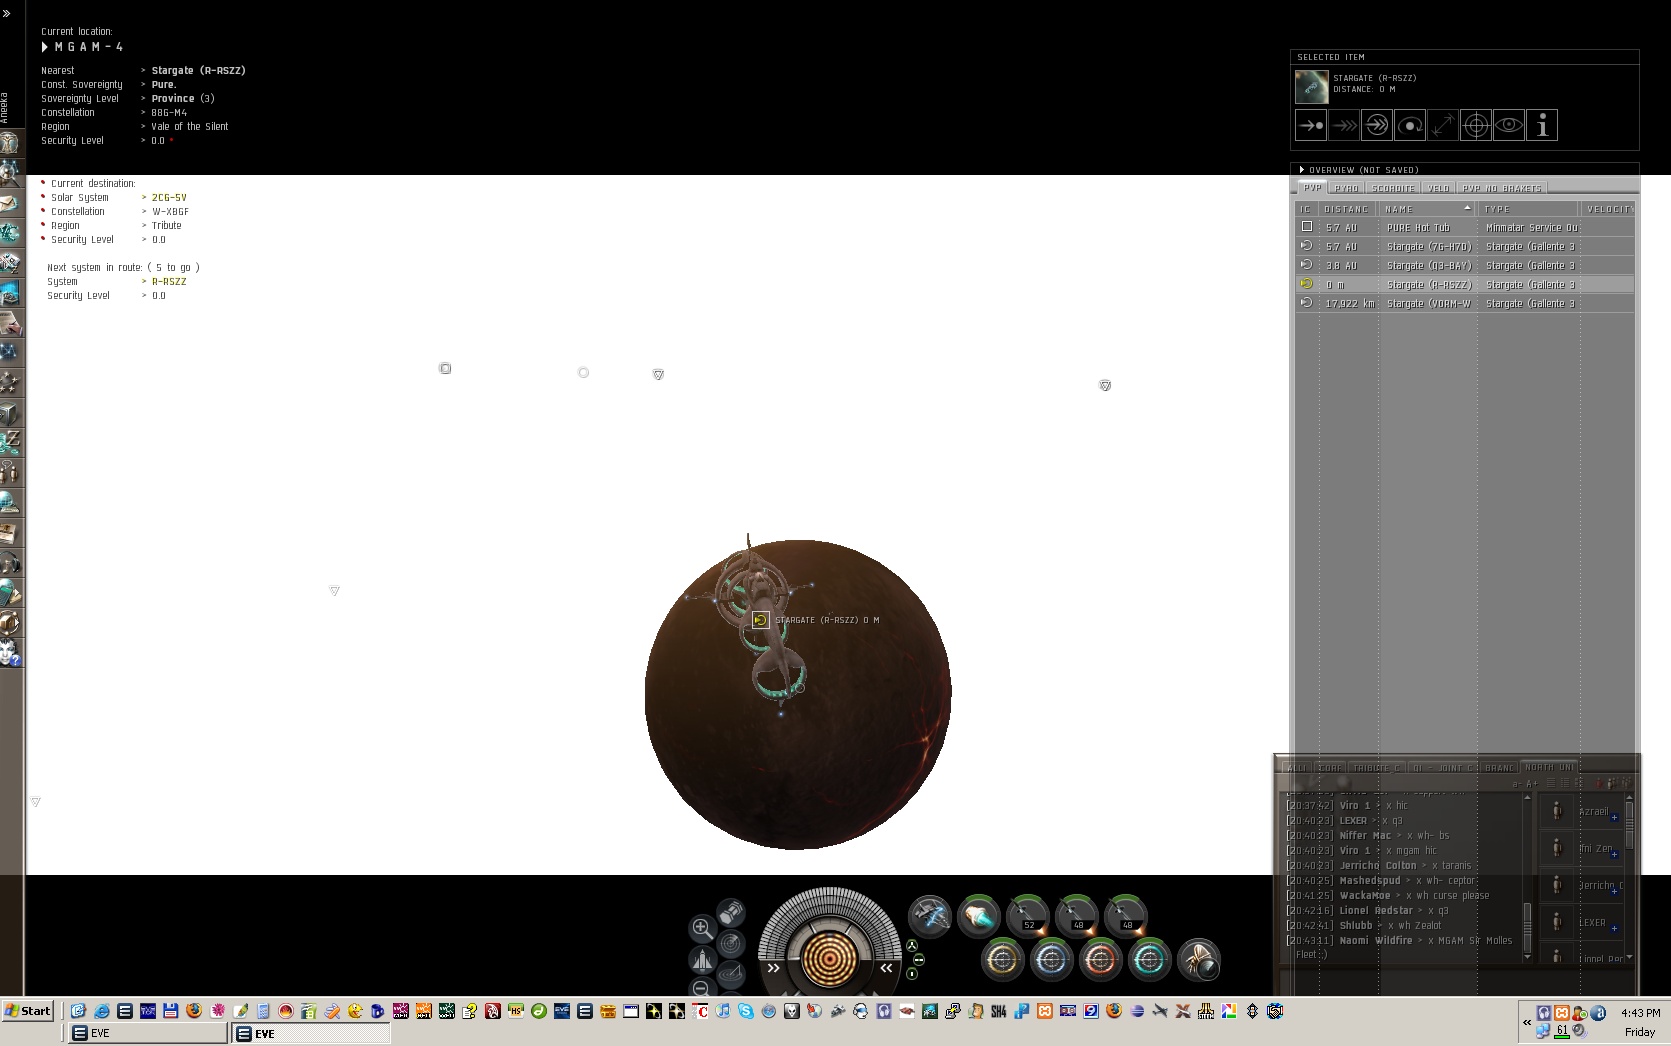
Task: Switch to the PYRO overview tab
Action: coord(1346,188)
